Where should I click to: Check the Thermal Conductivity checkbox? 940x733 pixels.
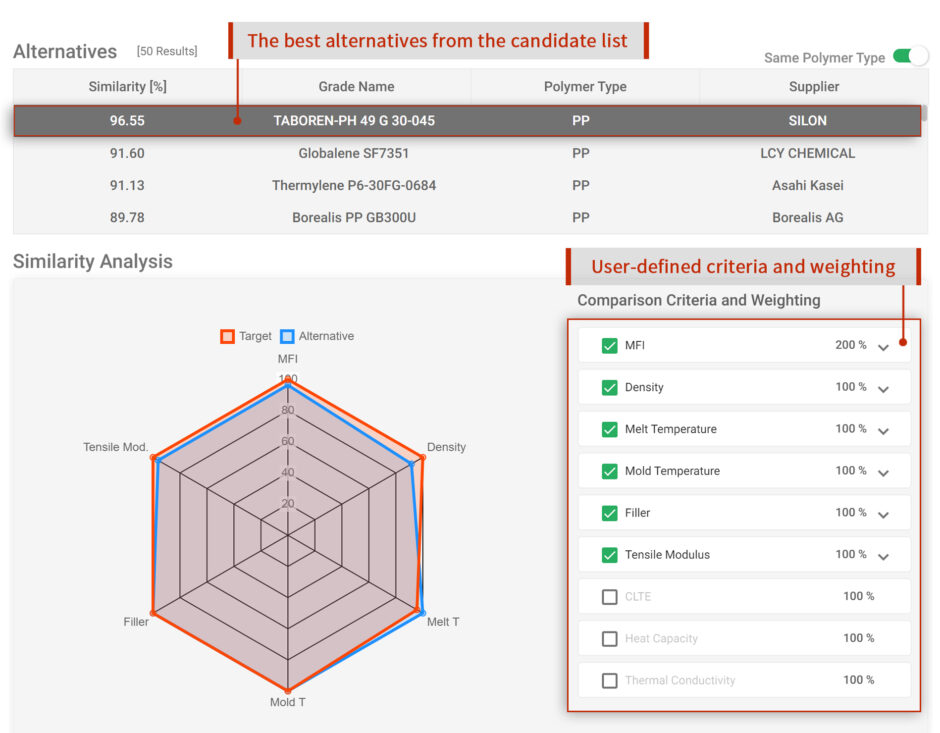click(x=609, y=681)
